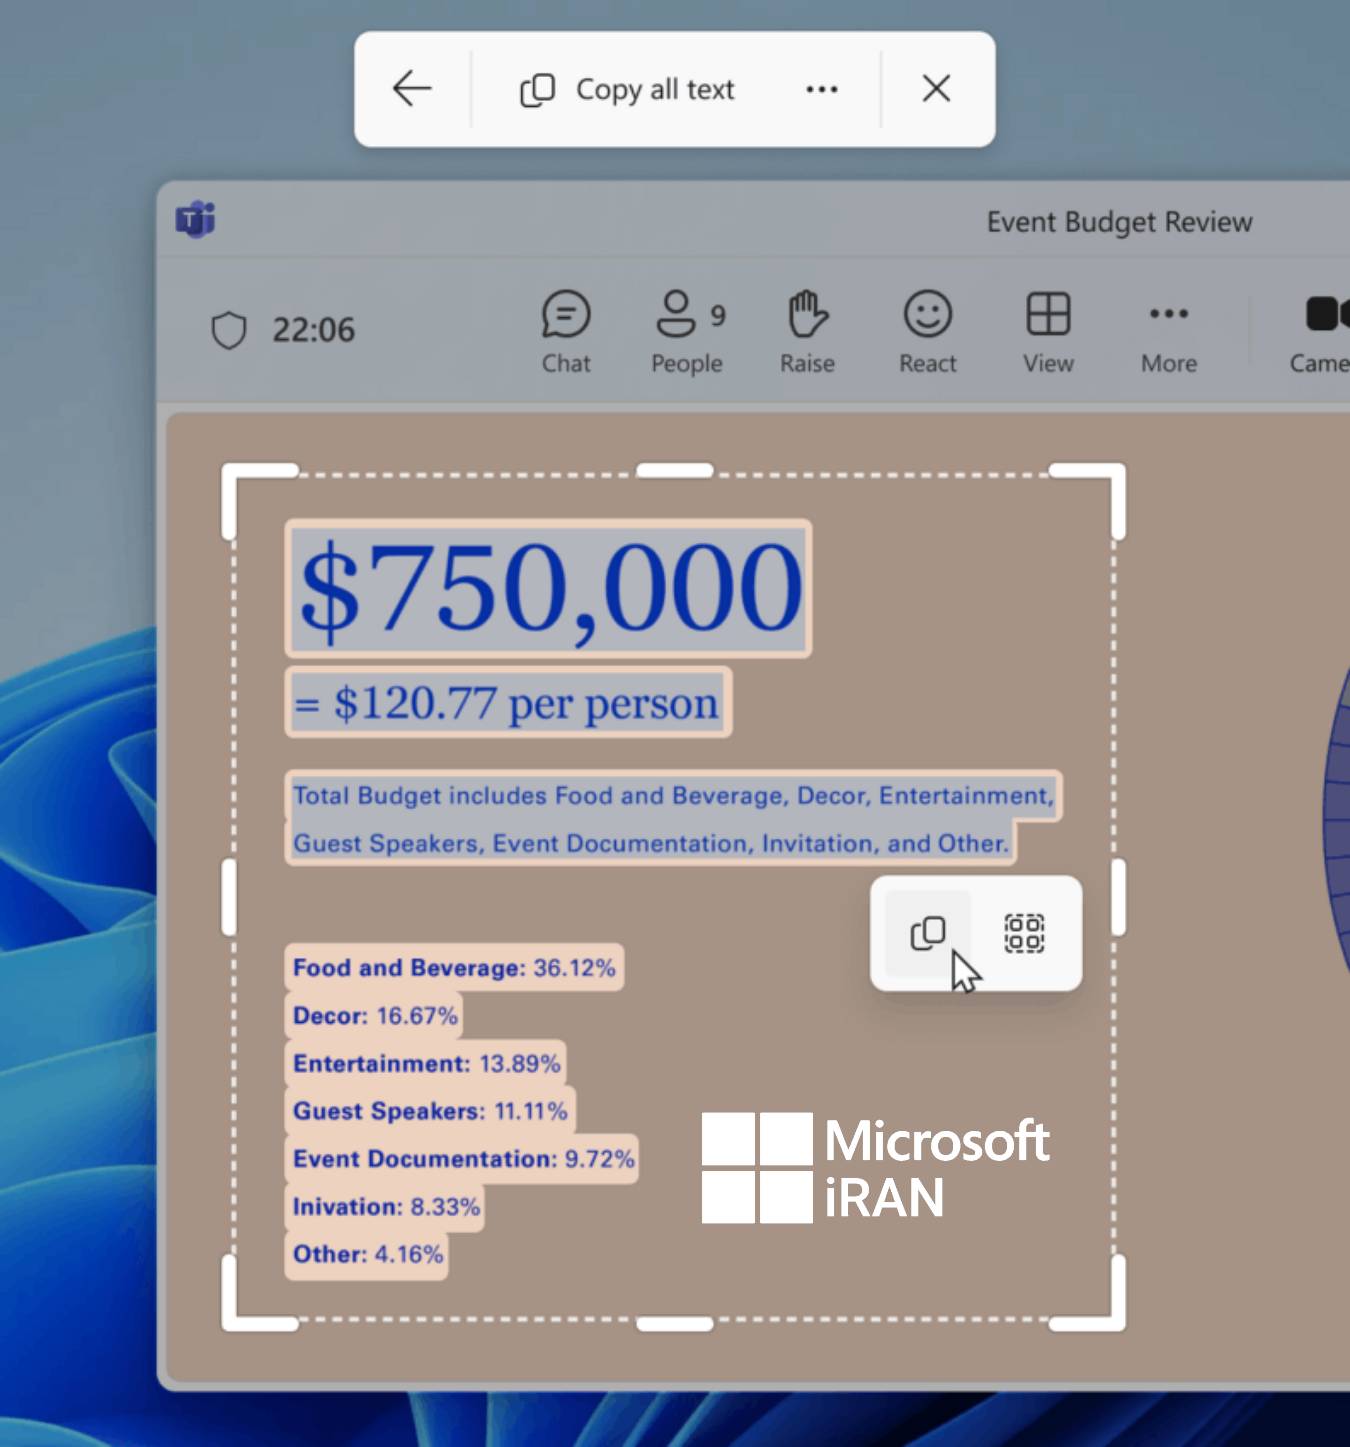1350x1447 pixels.
Task: Select the $750,000 text
Action: point(549,588)
